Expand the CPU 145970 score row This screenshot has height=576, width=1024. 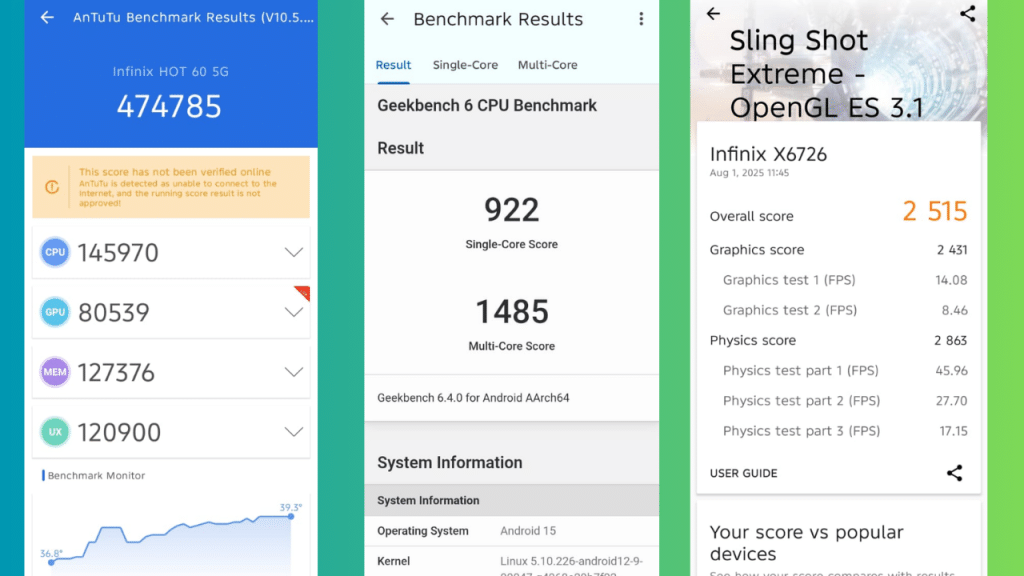point(294,252)
